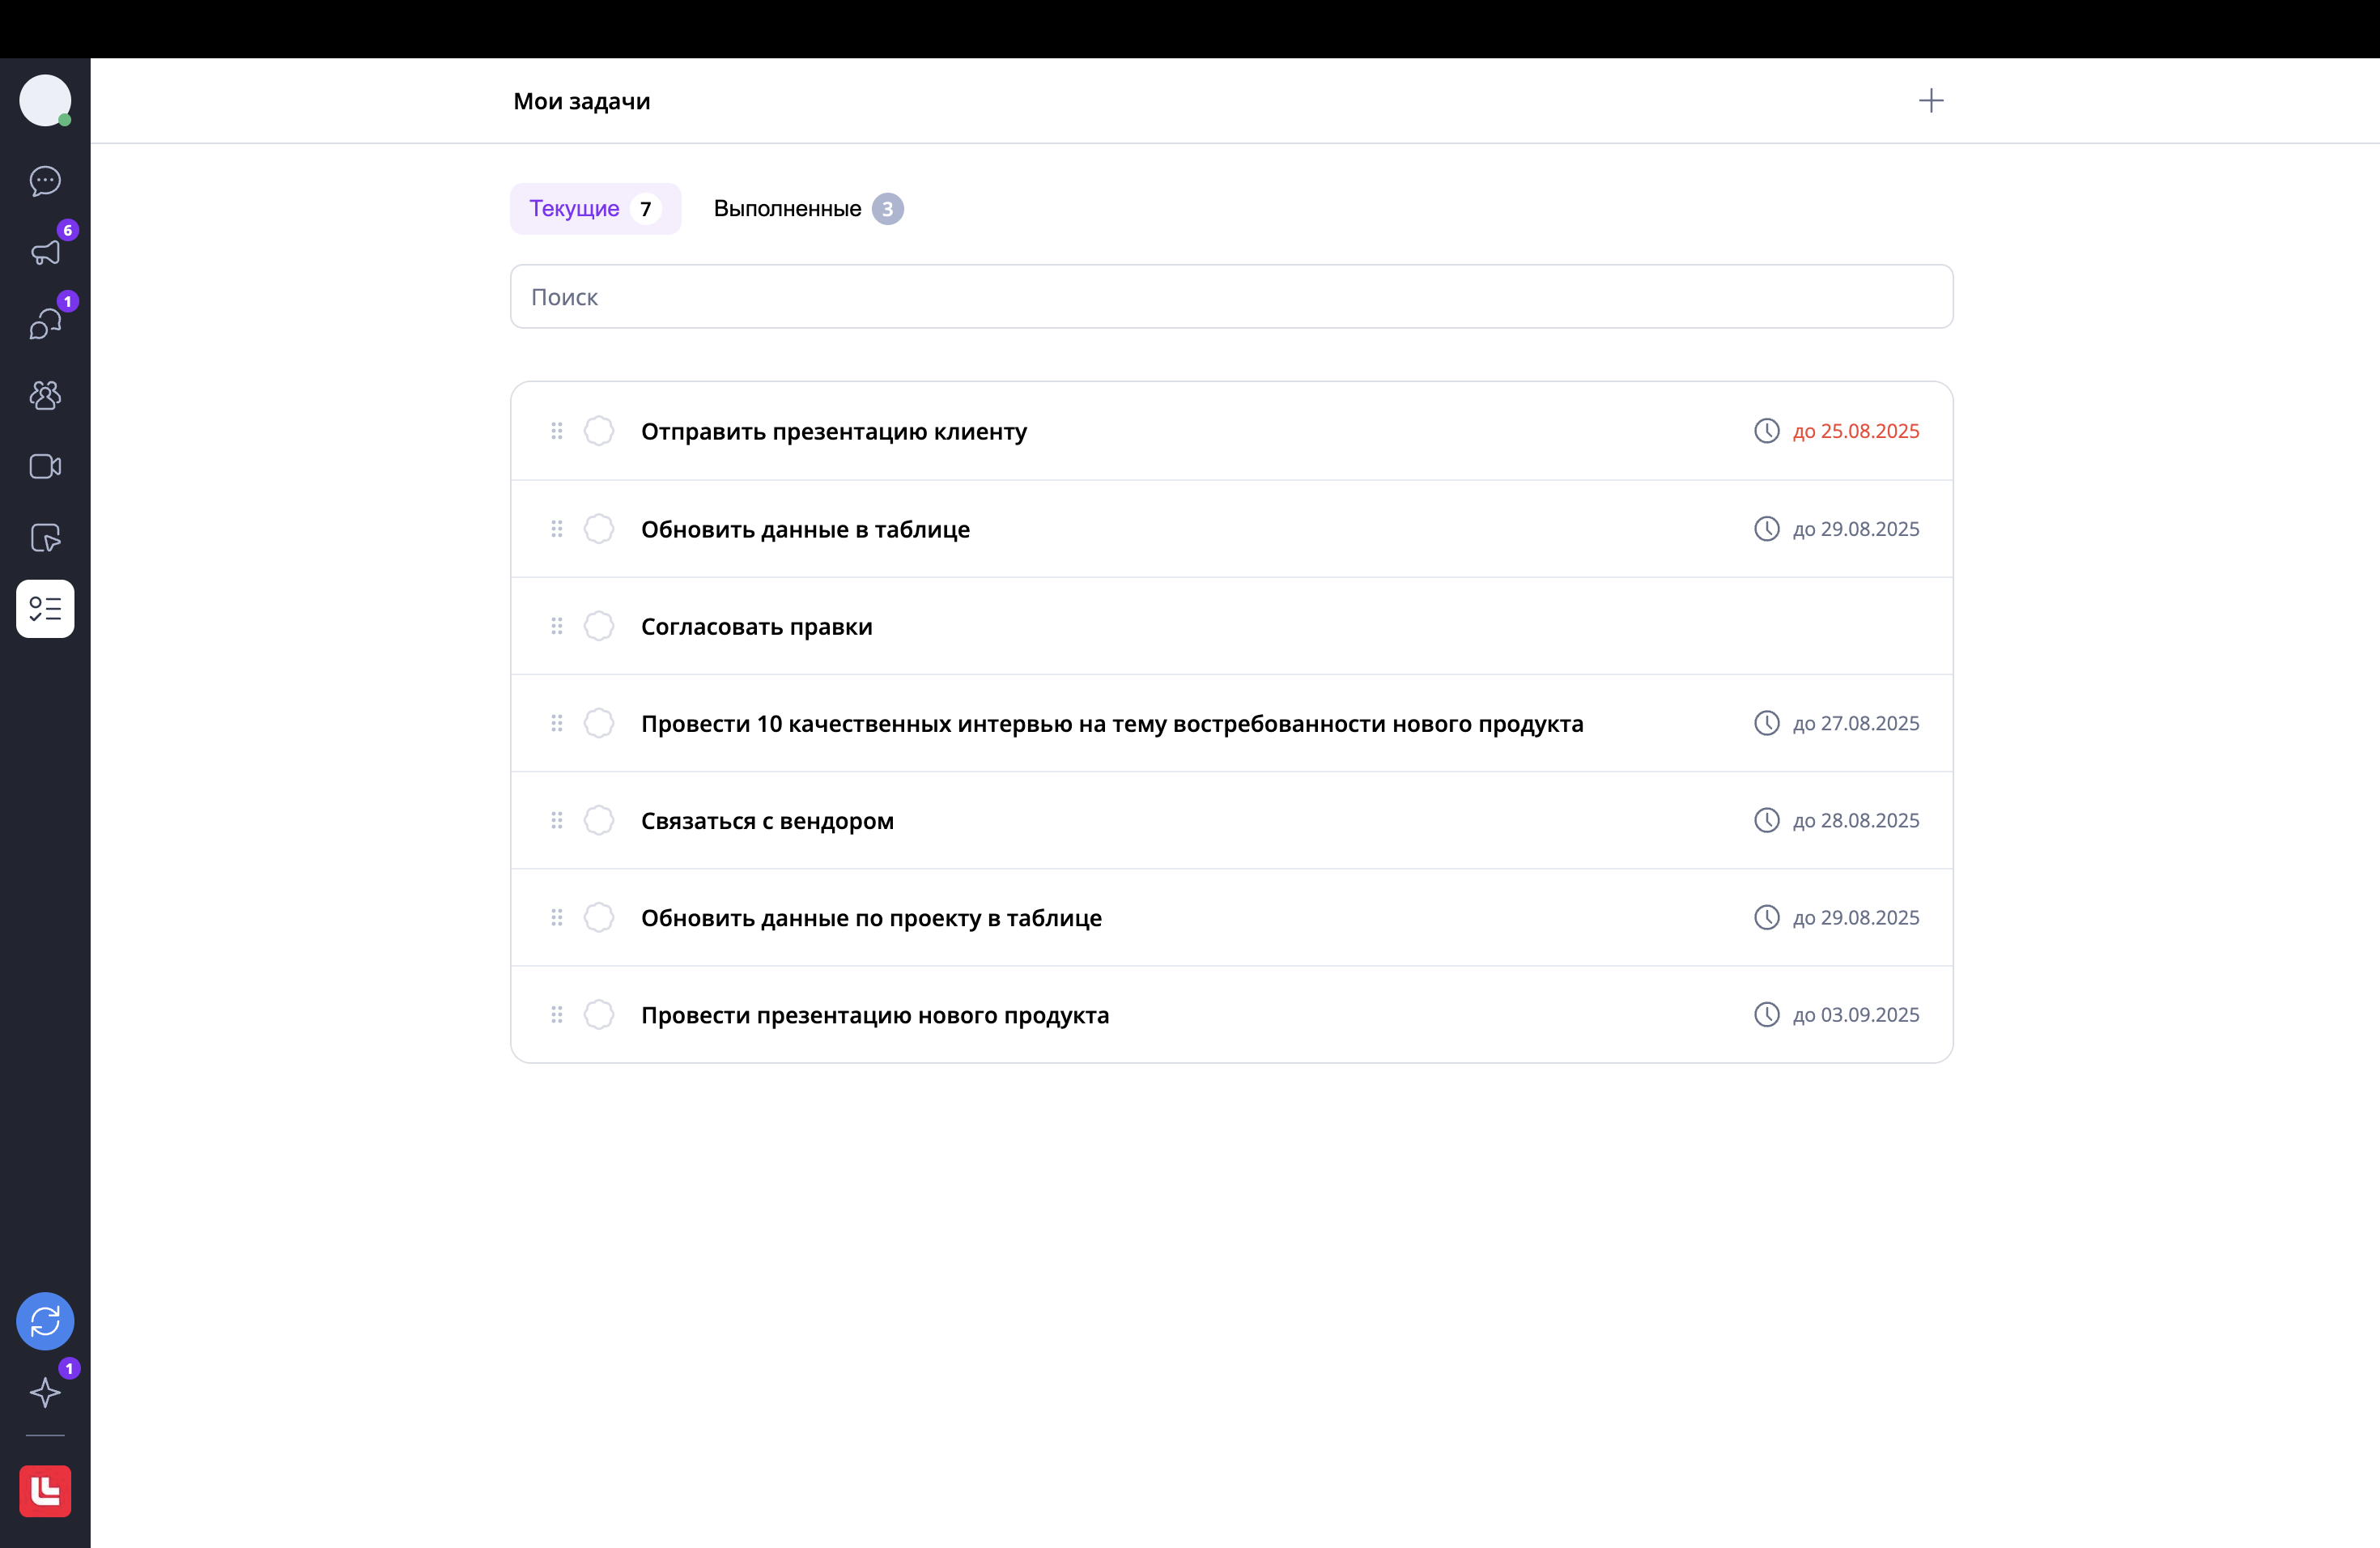This screenshot has height=1548, width=2380.
Task: Open task 'Провести презентацию нового продукта'
Action: (875, 1015)
